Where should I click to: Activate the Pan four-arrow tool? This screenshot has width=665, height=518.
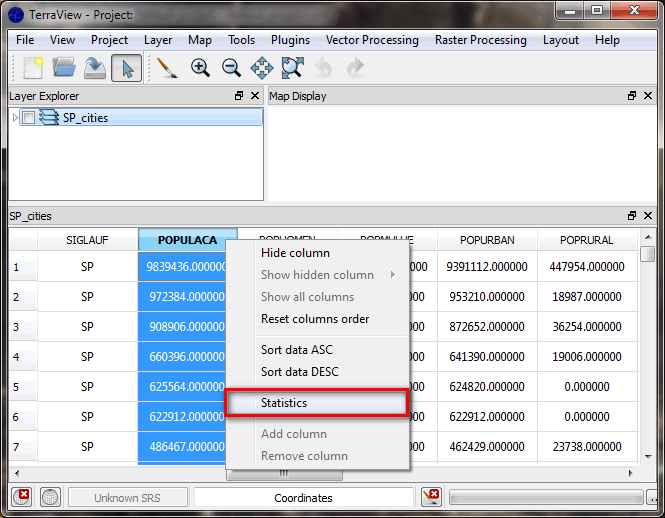pyautogui.click(x=262, y=68)
